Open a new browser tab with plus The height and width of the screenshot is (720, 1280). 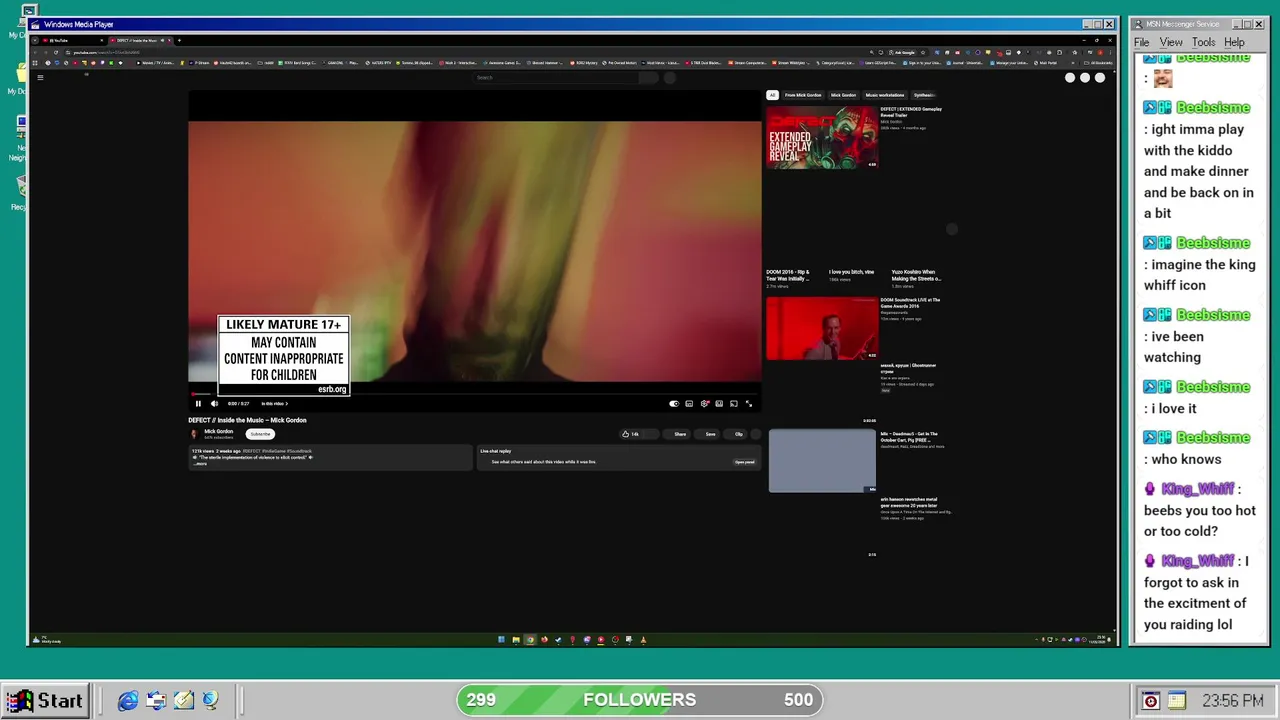click(179, 40)
